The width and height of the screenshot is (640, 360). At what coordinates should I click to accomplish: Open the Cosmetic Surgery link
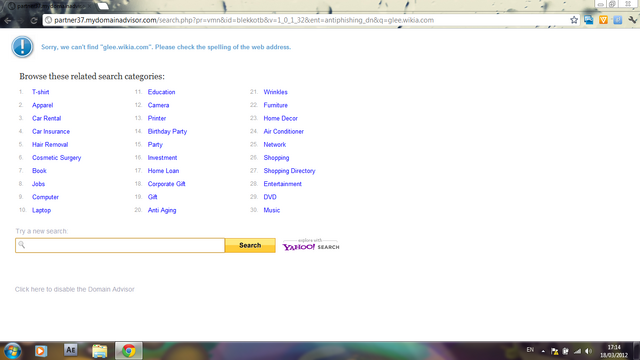coord(56,158)
